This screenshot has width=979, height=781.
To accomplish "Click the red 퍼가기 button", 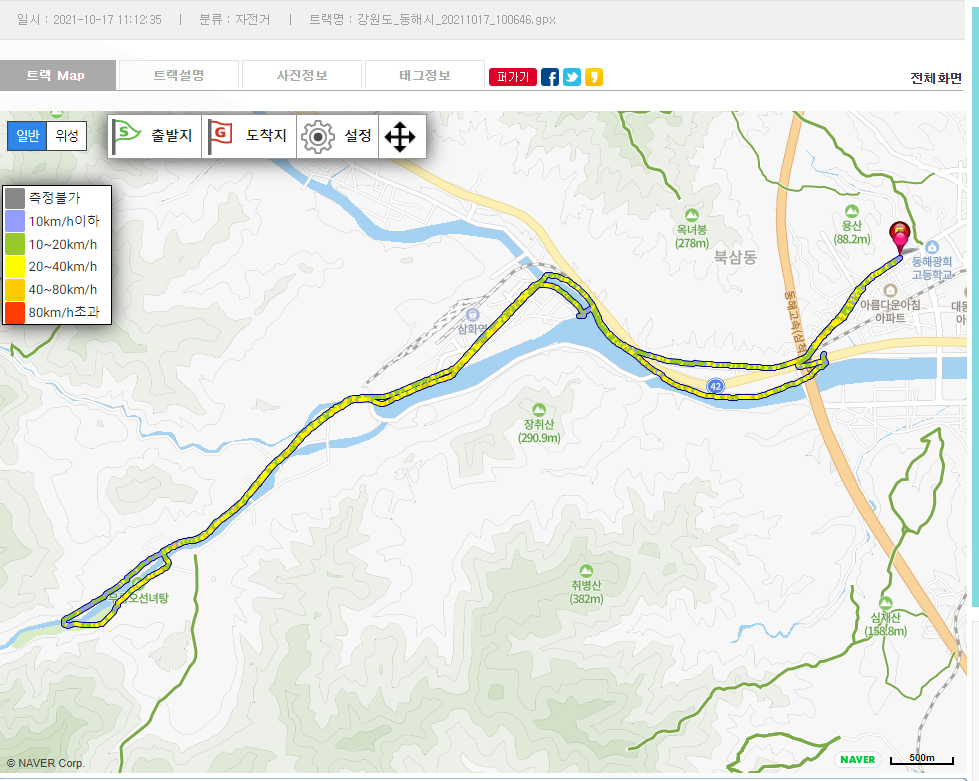I will [x=513, y=77].
